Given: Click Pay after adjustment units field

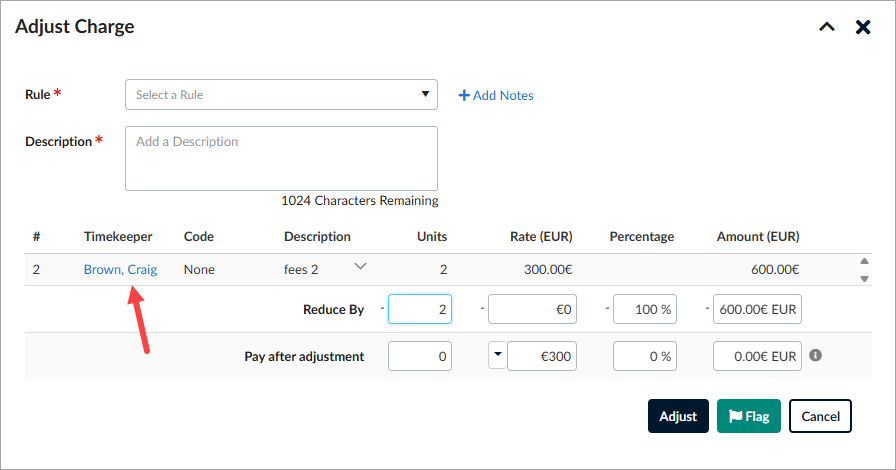Looking at the screenshot, I should click(420, 356).
